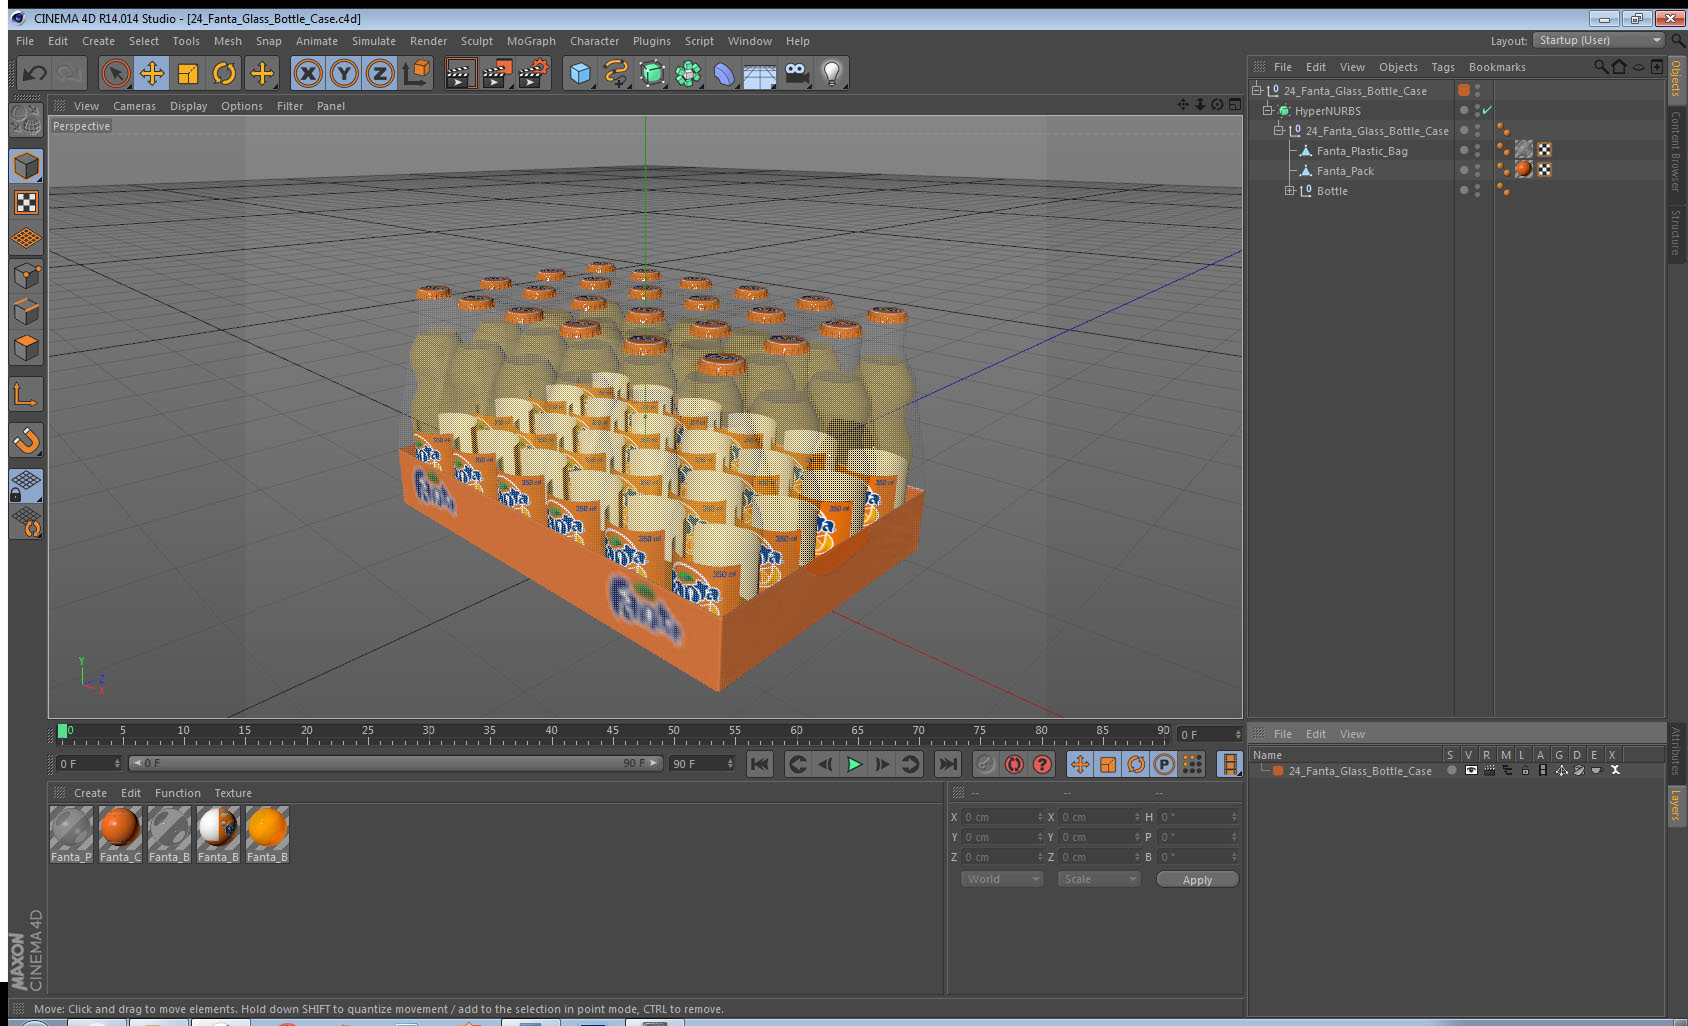Select the Fanta_Plastic_Bag object

point(1361,151)
